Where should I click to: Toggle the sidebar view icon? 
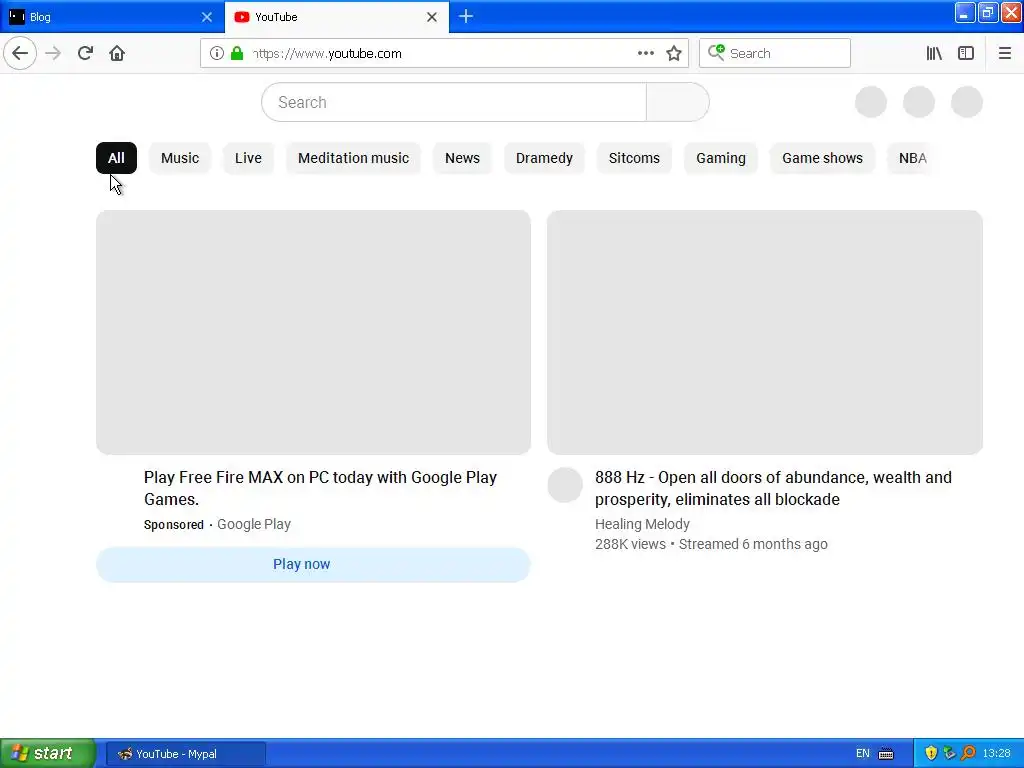966,53
